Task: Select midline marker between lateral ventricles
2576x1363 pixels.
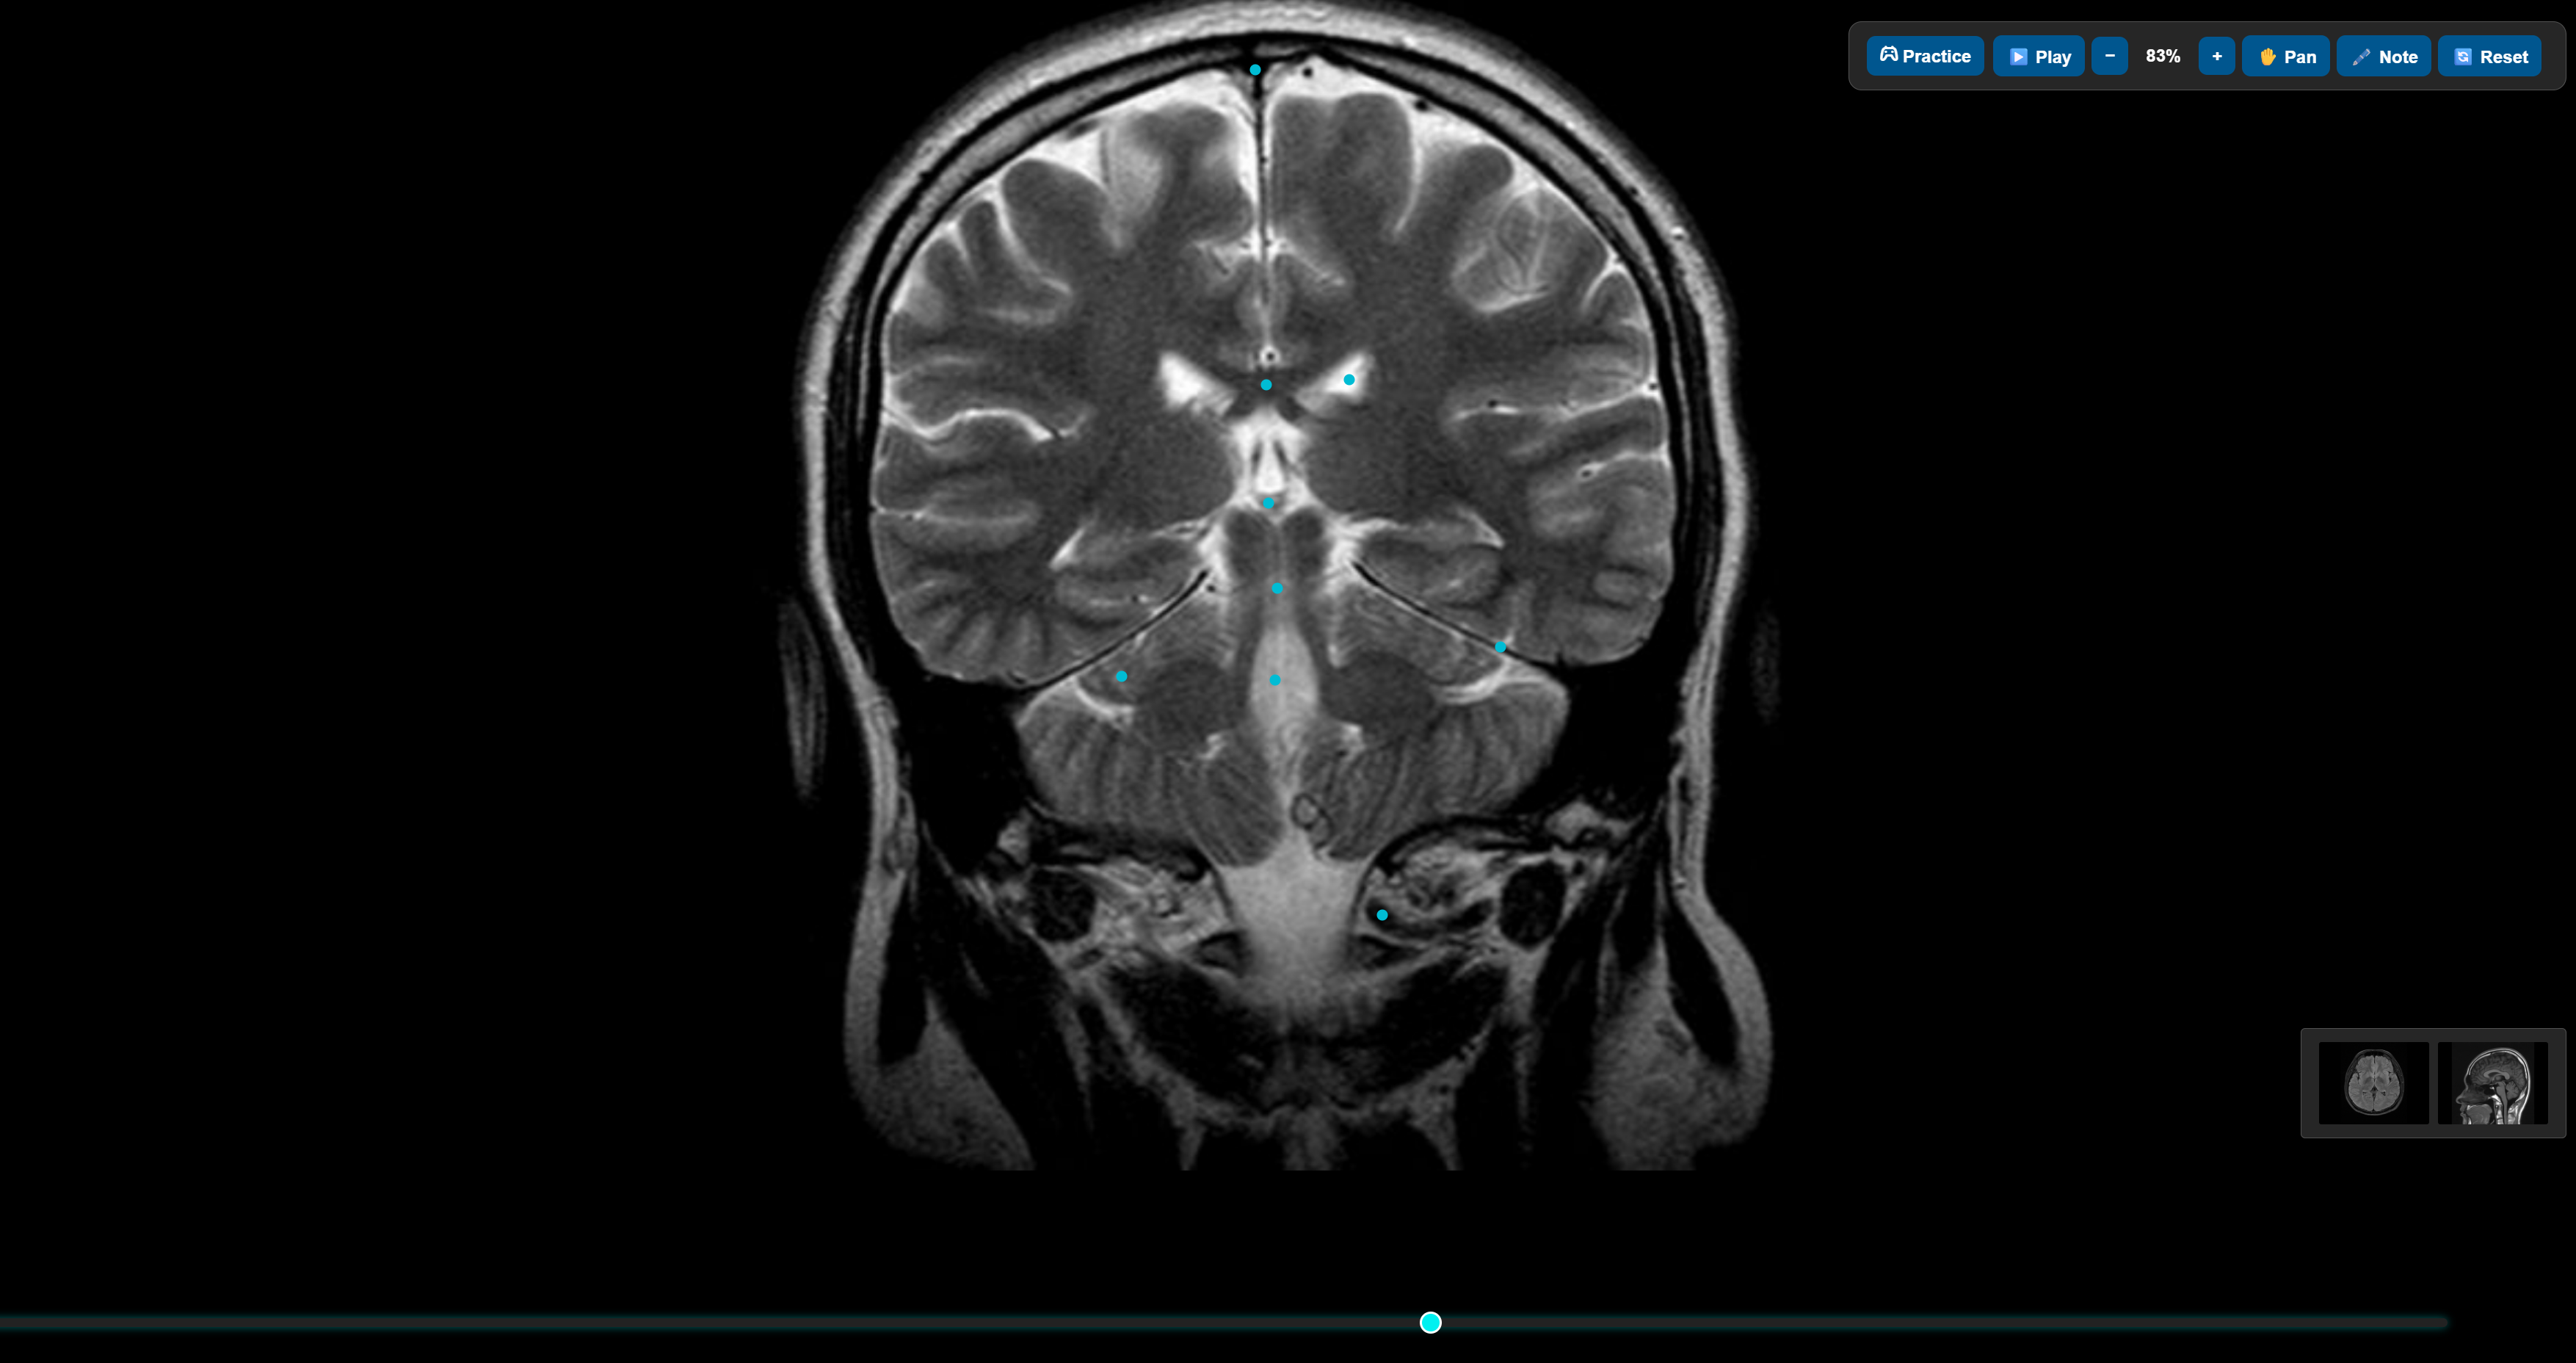Action: coord(1266,385)
